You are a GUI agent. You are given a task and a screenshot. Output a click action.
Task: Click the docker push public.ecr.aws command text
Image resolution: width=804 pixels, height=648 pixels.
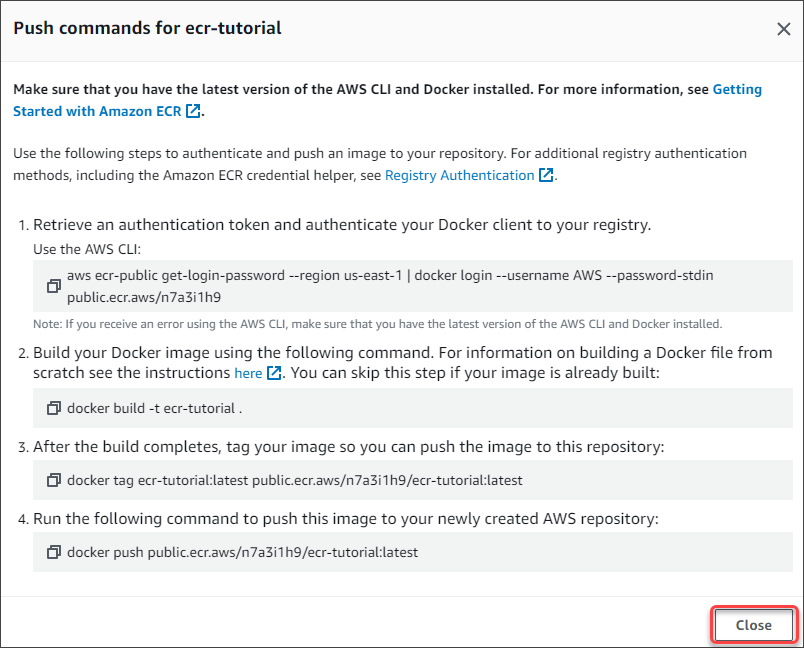(x=243, y=552)
